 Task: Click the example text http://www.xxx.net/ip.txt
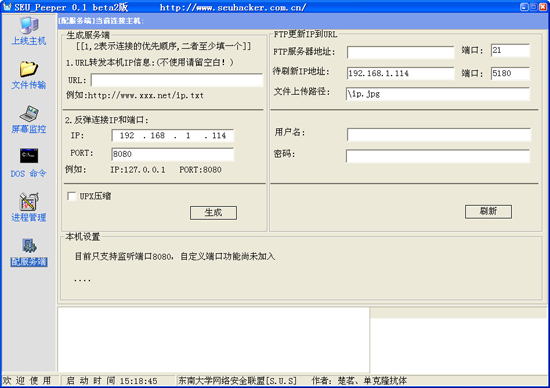point(146,95)
